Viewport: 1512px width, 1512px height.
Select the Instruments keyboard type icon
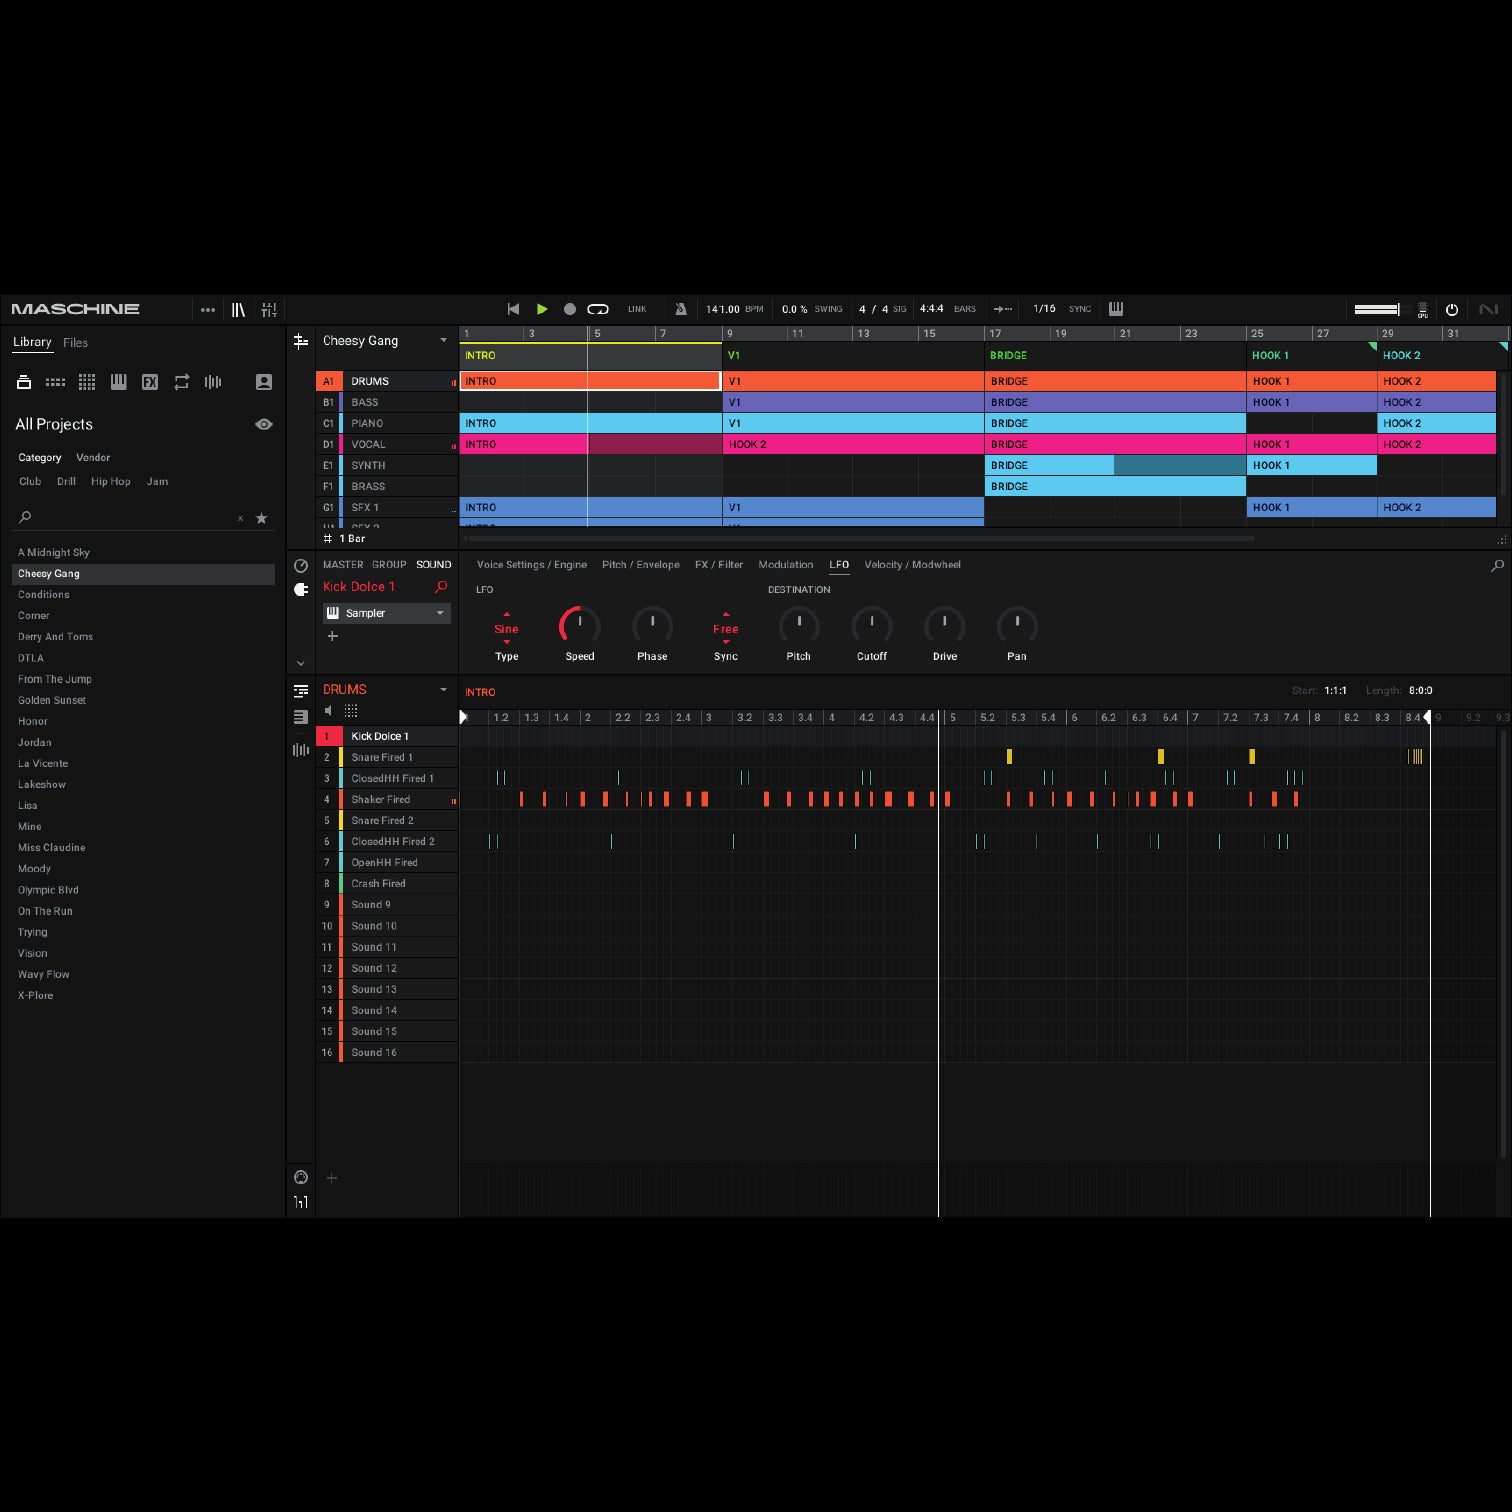(x=118, y=382)
